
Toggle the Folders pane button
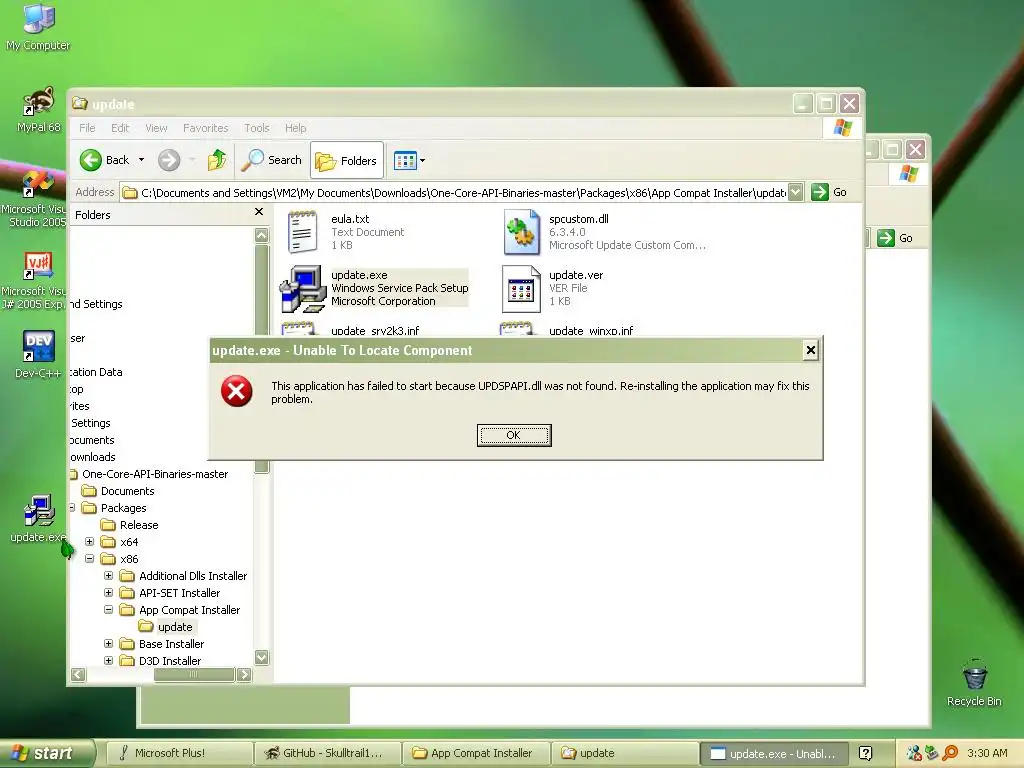point(346,161)
